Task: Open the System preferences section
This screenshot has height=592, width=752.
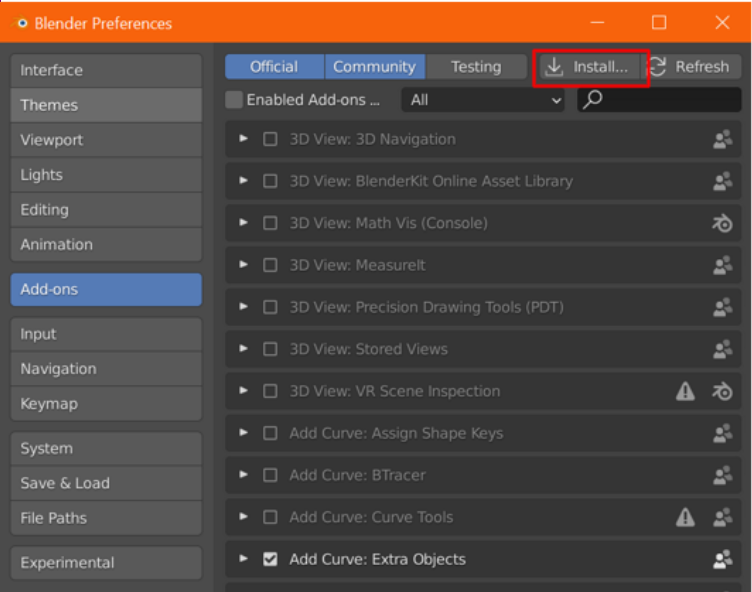Action: tap(106, 449)
